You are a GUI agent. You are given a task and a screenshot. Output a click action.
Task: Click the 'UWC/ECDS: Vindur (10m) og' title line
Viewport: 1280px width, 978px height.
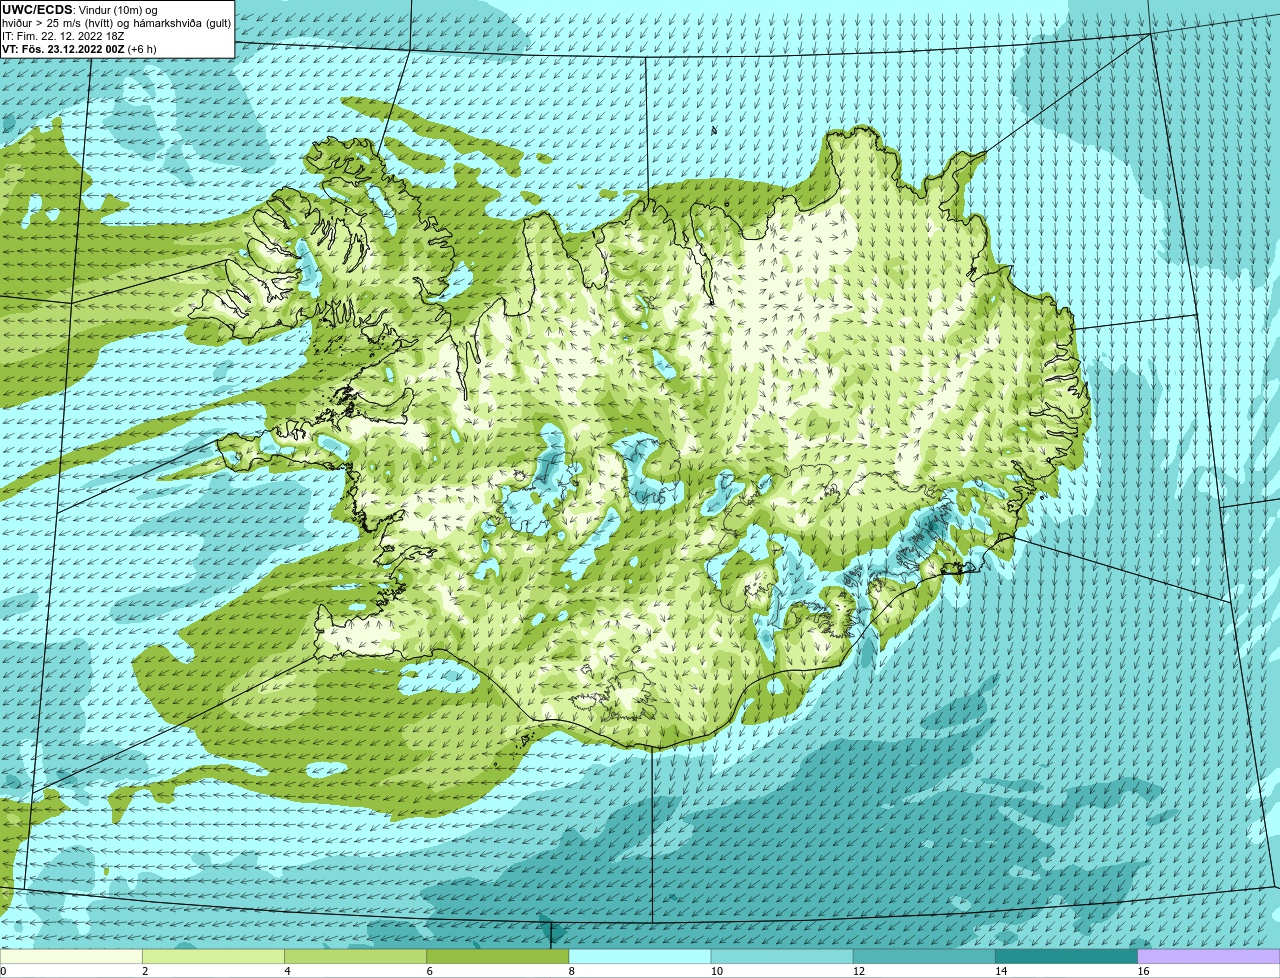click(x=80, y=10)
